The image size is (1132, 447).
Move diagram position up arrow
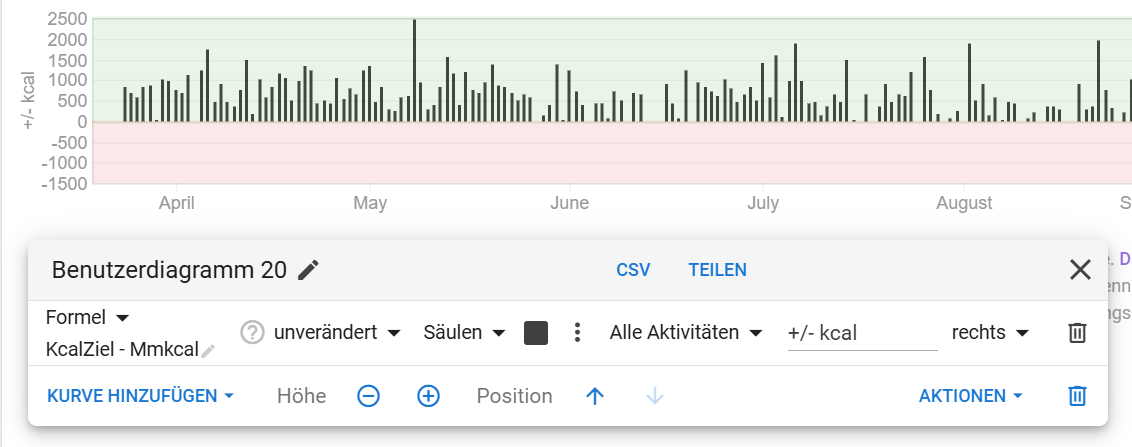[x=595, y=396]
